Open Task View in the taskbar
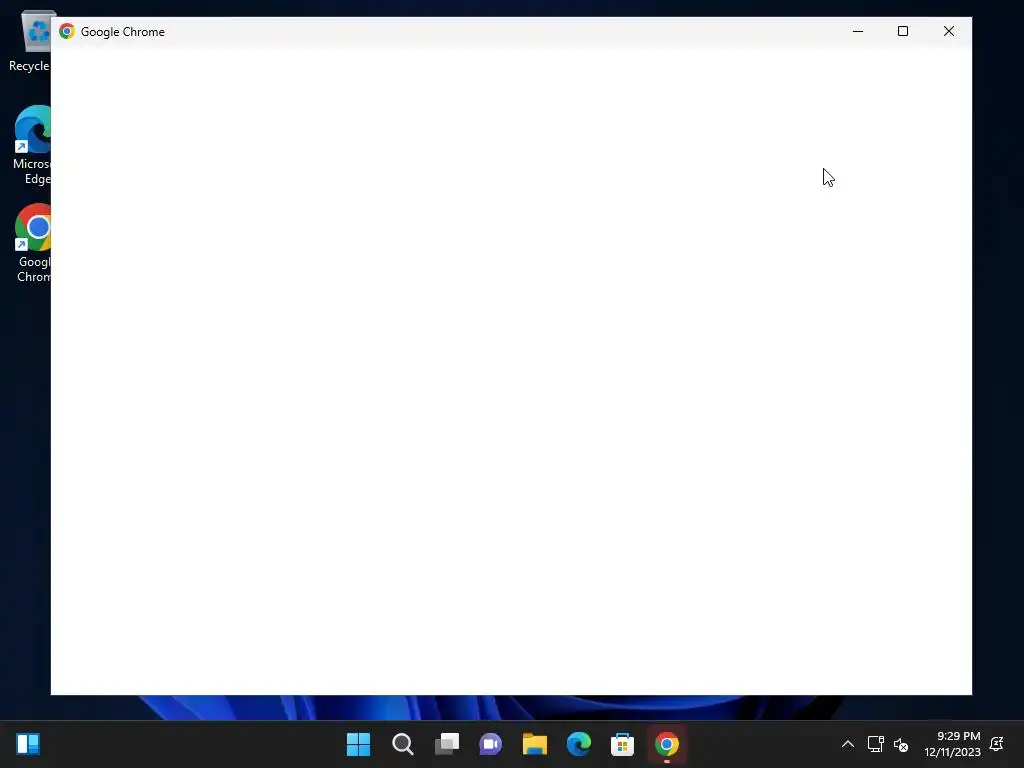 (447, 744)
